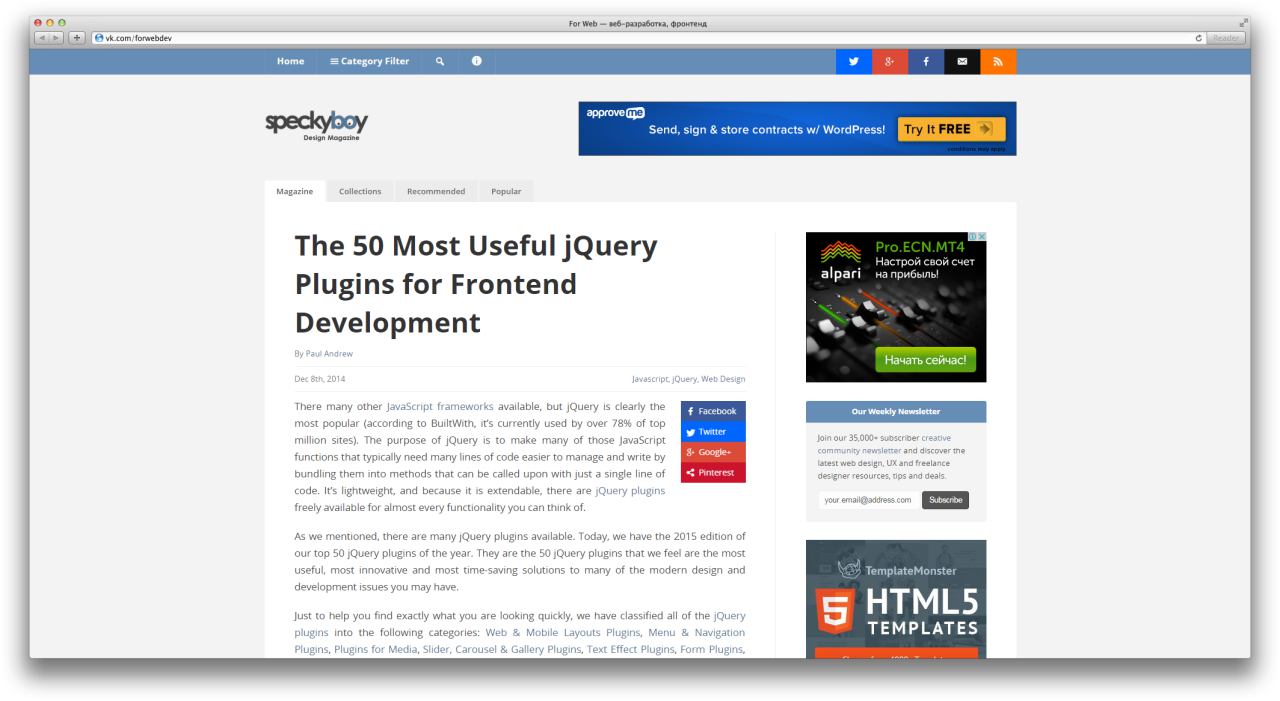Add bookmark with the plus button
This screenshot has width=1280, height=701.
click(77, 38)
